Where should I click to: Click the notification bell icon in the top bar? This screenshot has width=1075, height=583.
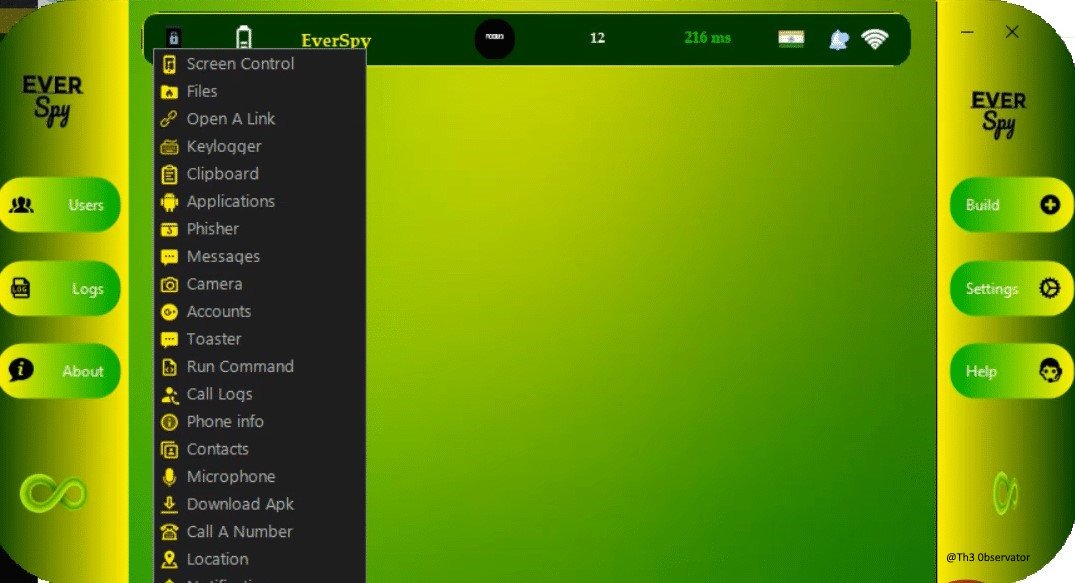tap(838, 38)
